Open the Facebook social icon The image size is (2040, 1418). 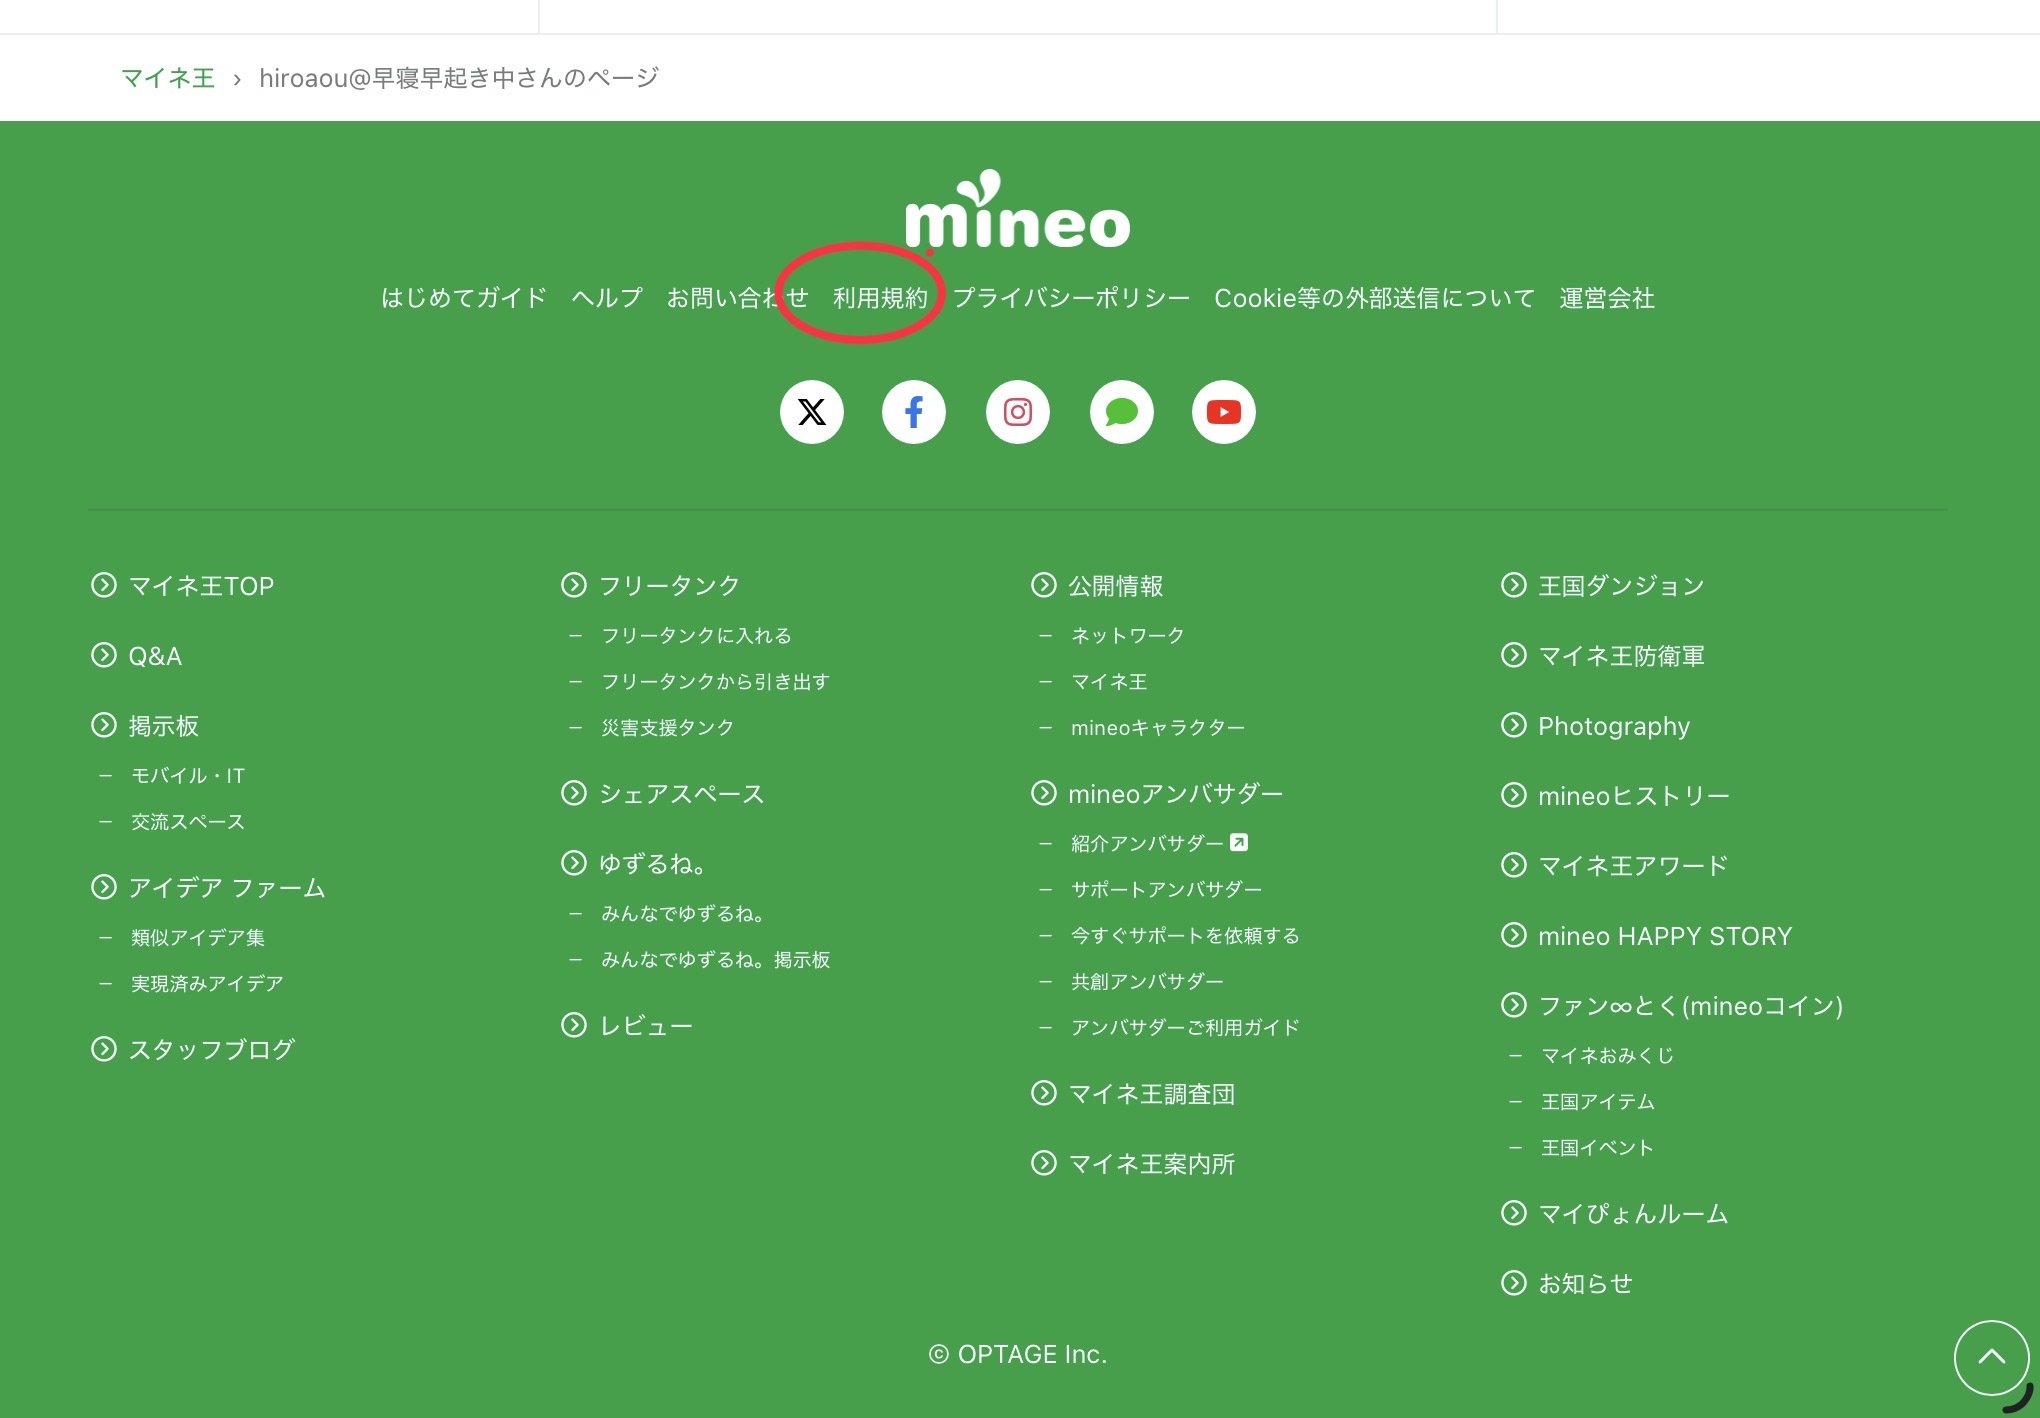click(913, 412)
